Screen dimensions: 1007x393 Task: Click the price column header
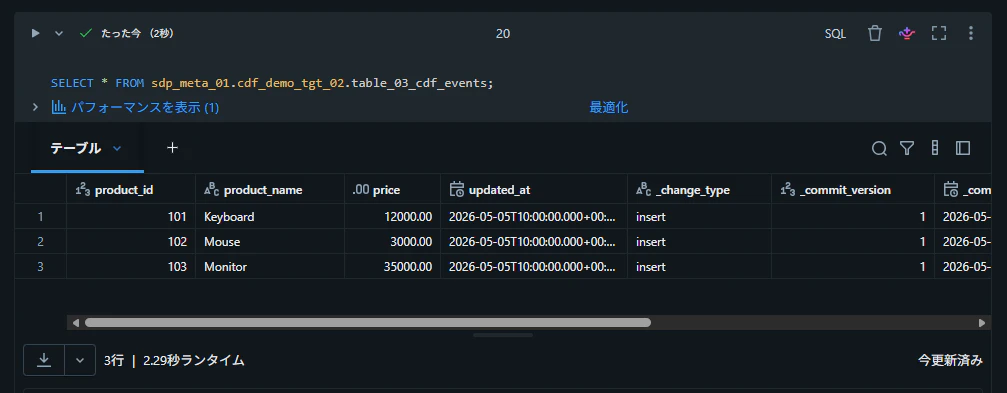(392, 189)
